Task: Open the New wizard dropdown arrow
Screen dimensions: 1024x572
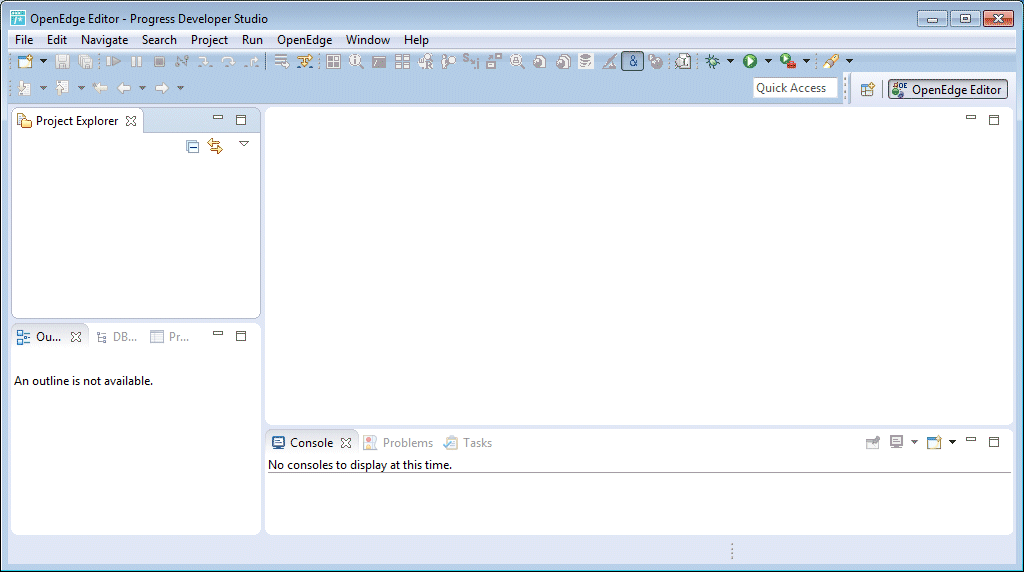Action: click(43, 61)
